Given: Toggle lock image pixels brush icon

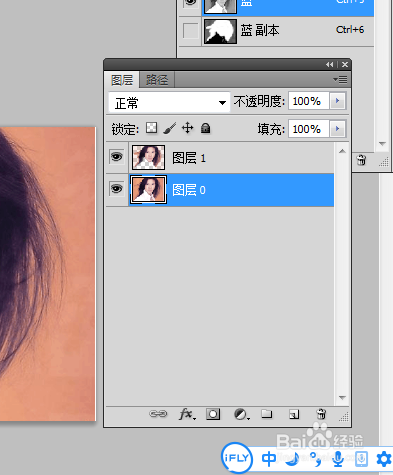Looking at the screenshot, I should [x=170, y=128].
